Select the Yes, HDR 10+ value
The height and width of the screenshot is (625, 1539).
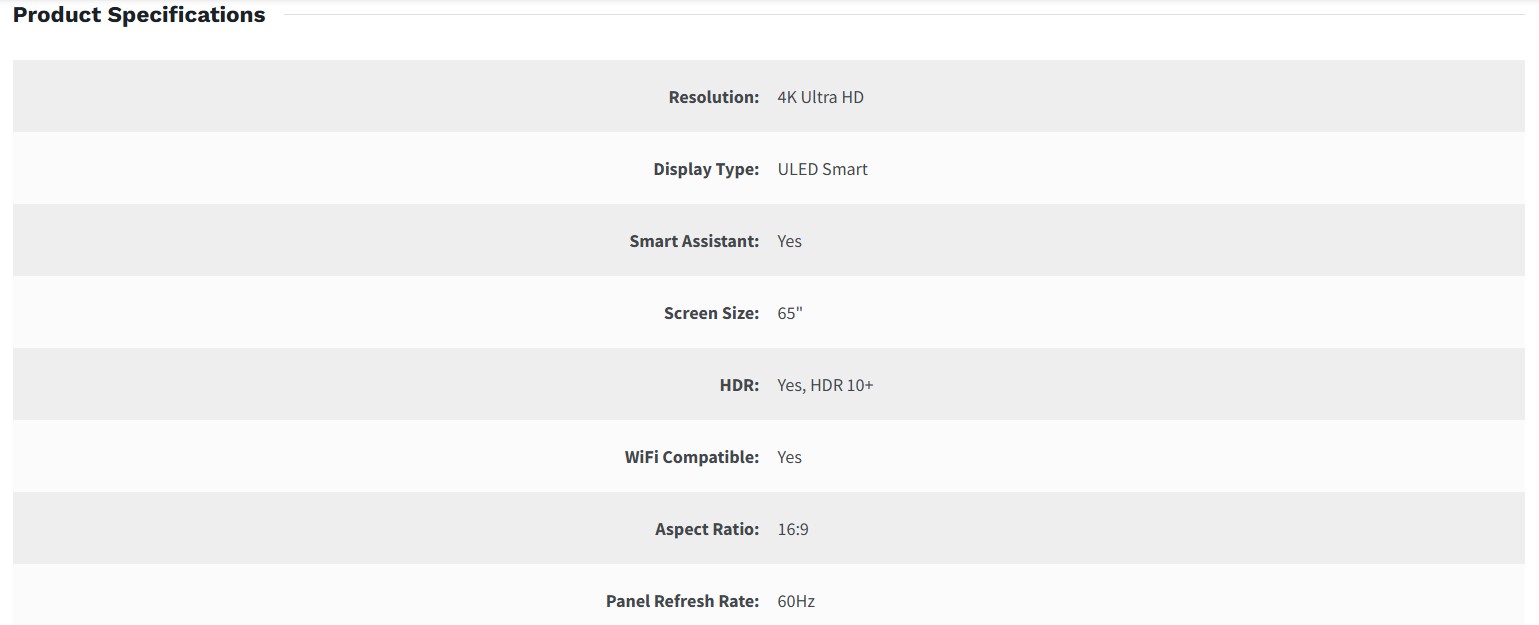[825, 385]
